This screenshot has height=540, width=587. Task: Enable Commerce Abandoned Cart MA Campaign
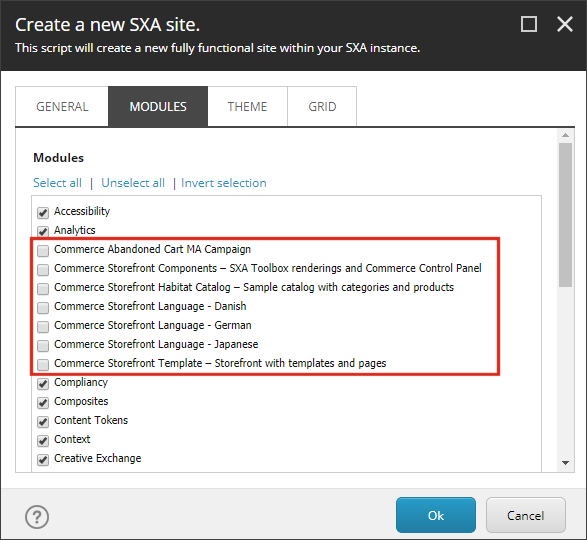point(43,251)
